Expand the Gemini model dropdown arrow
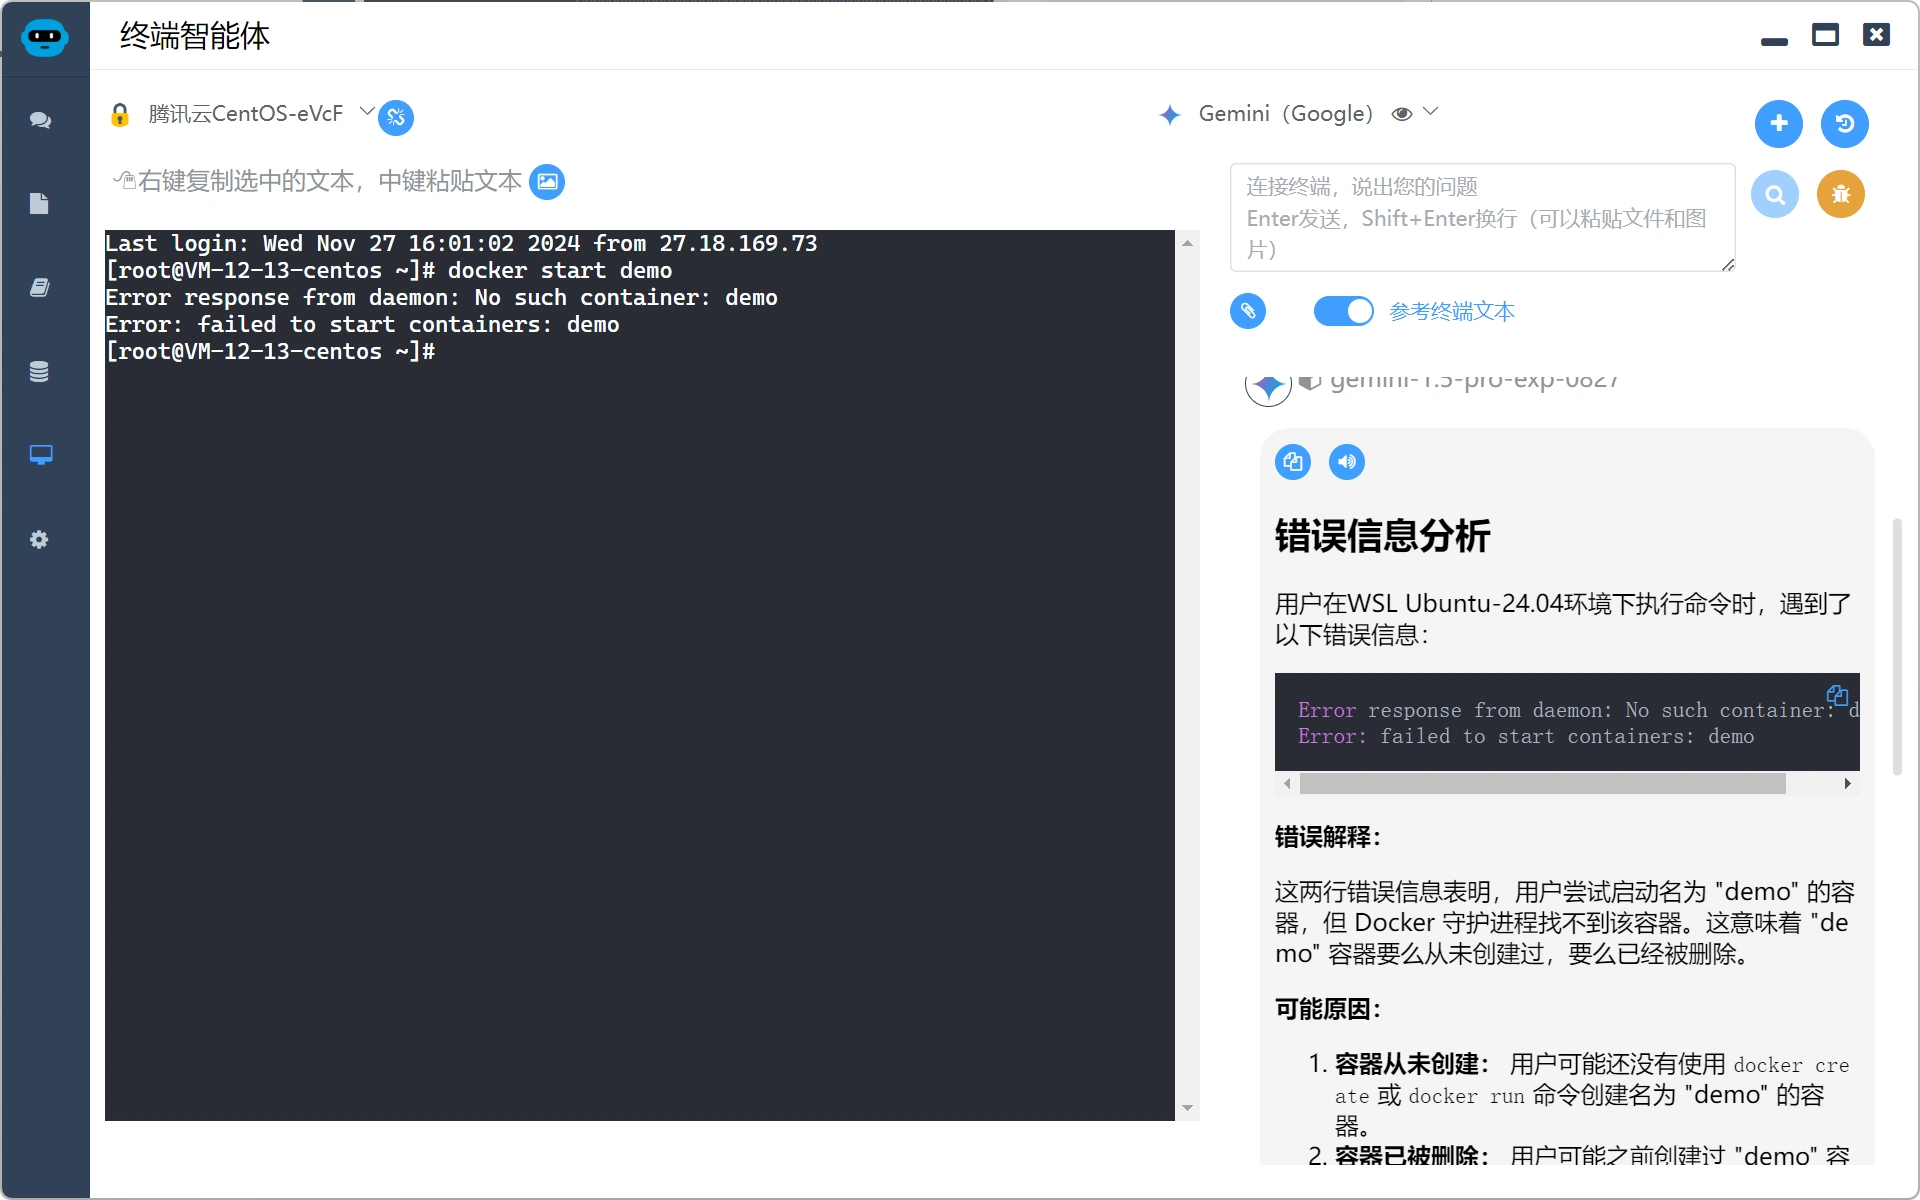 click(x=1431, y=112)
